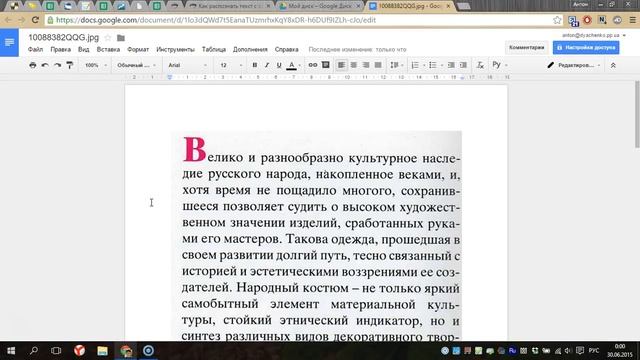Collapse the menus with double chevron
Image resolution: width=640 pixels, height=360 pixels.
point(613,65)
